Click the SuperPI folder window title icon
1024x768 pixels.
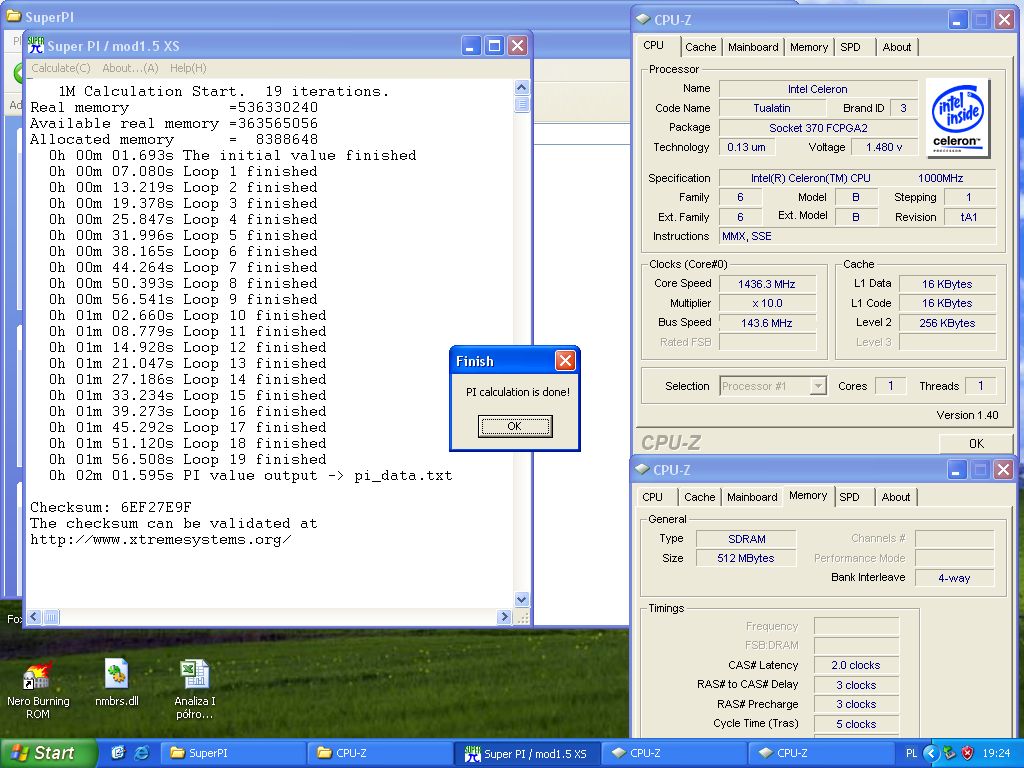pos(14,16)
